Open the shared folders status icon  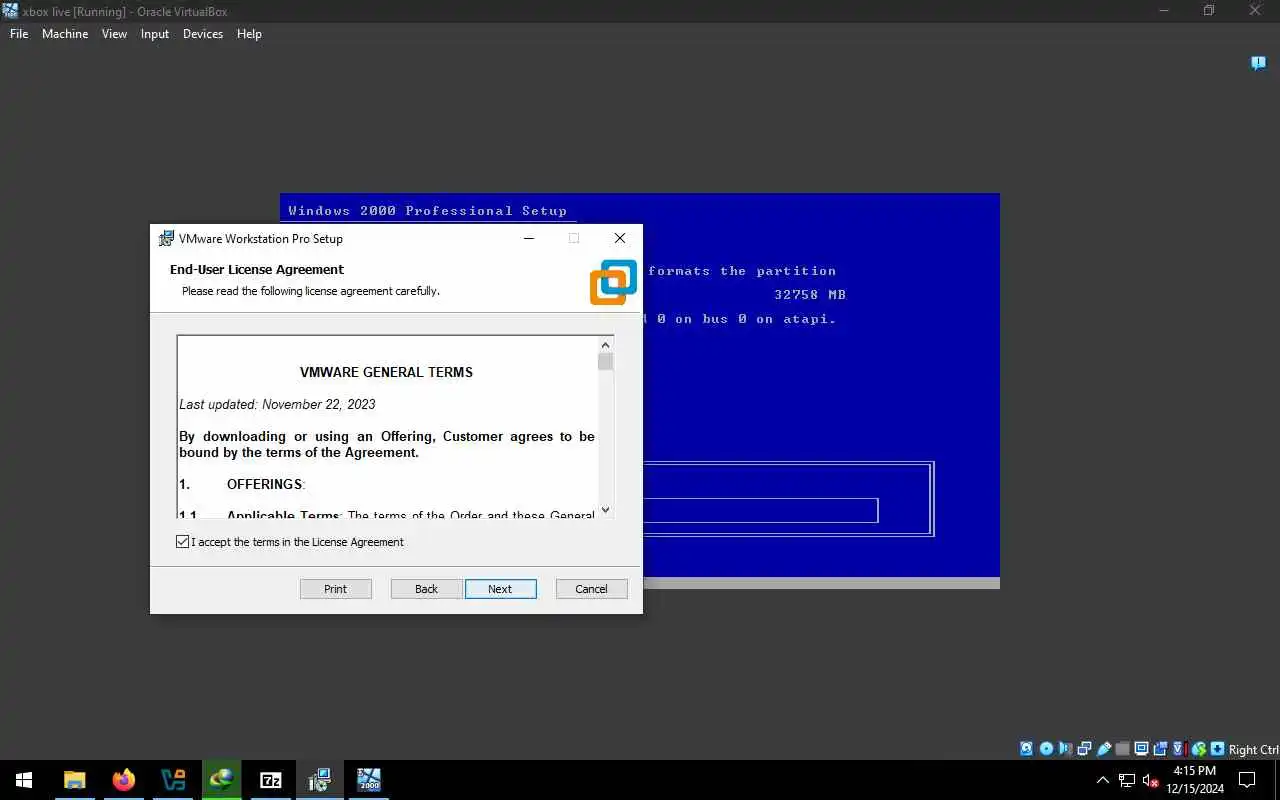pos(1122,749)
